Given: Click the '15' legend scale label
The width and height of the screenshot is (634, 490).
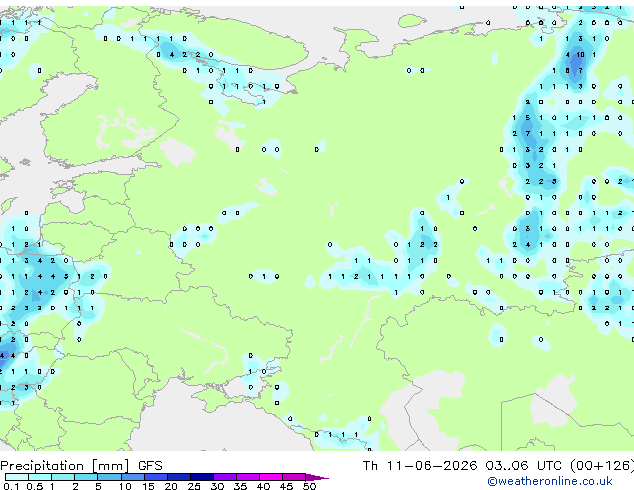Looking at the screenshot, I should tap(148, 486).
